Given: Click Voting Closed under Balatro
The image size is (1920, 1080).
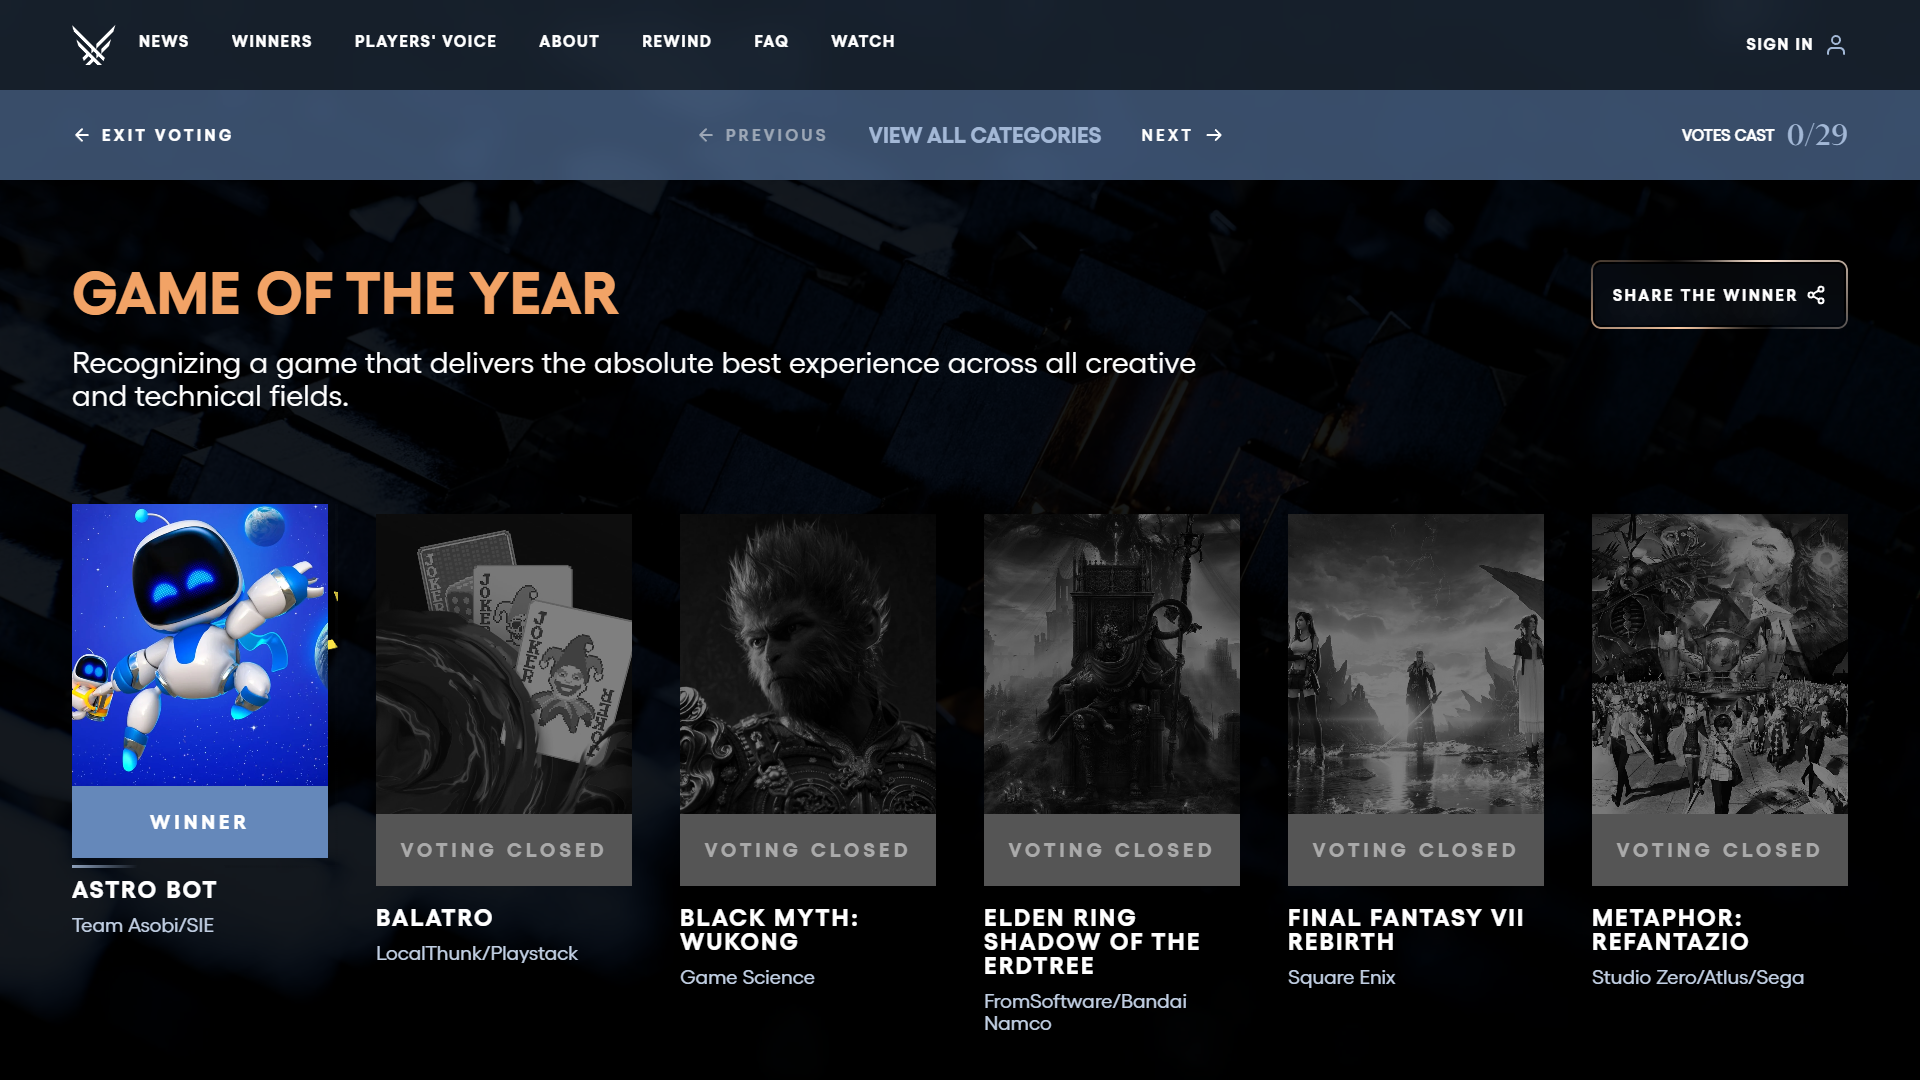Looking at the screenshot, I should pyautogui.click(x=504, y=850).
